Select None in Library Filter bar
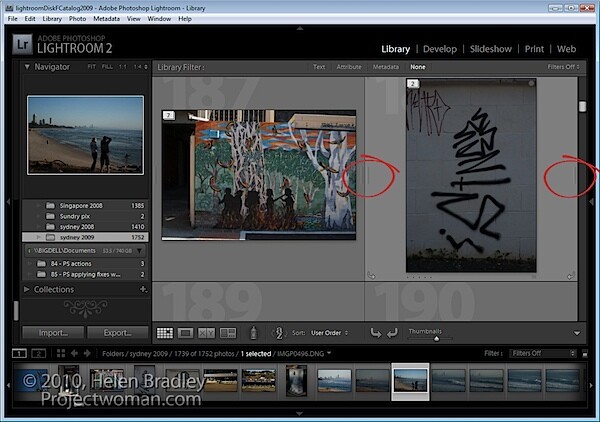 point(418,67)
